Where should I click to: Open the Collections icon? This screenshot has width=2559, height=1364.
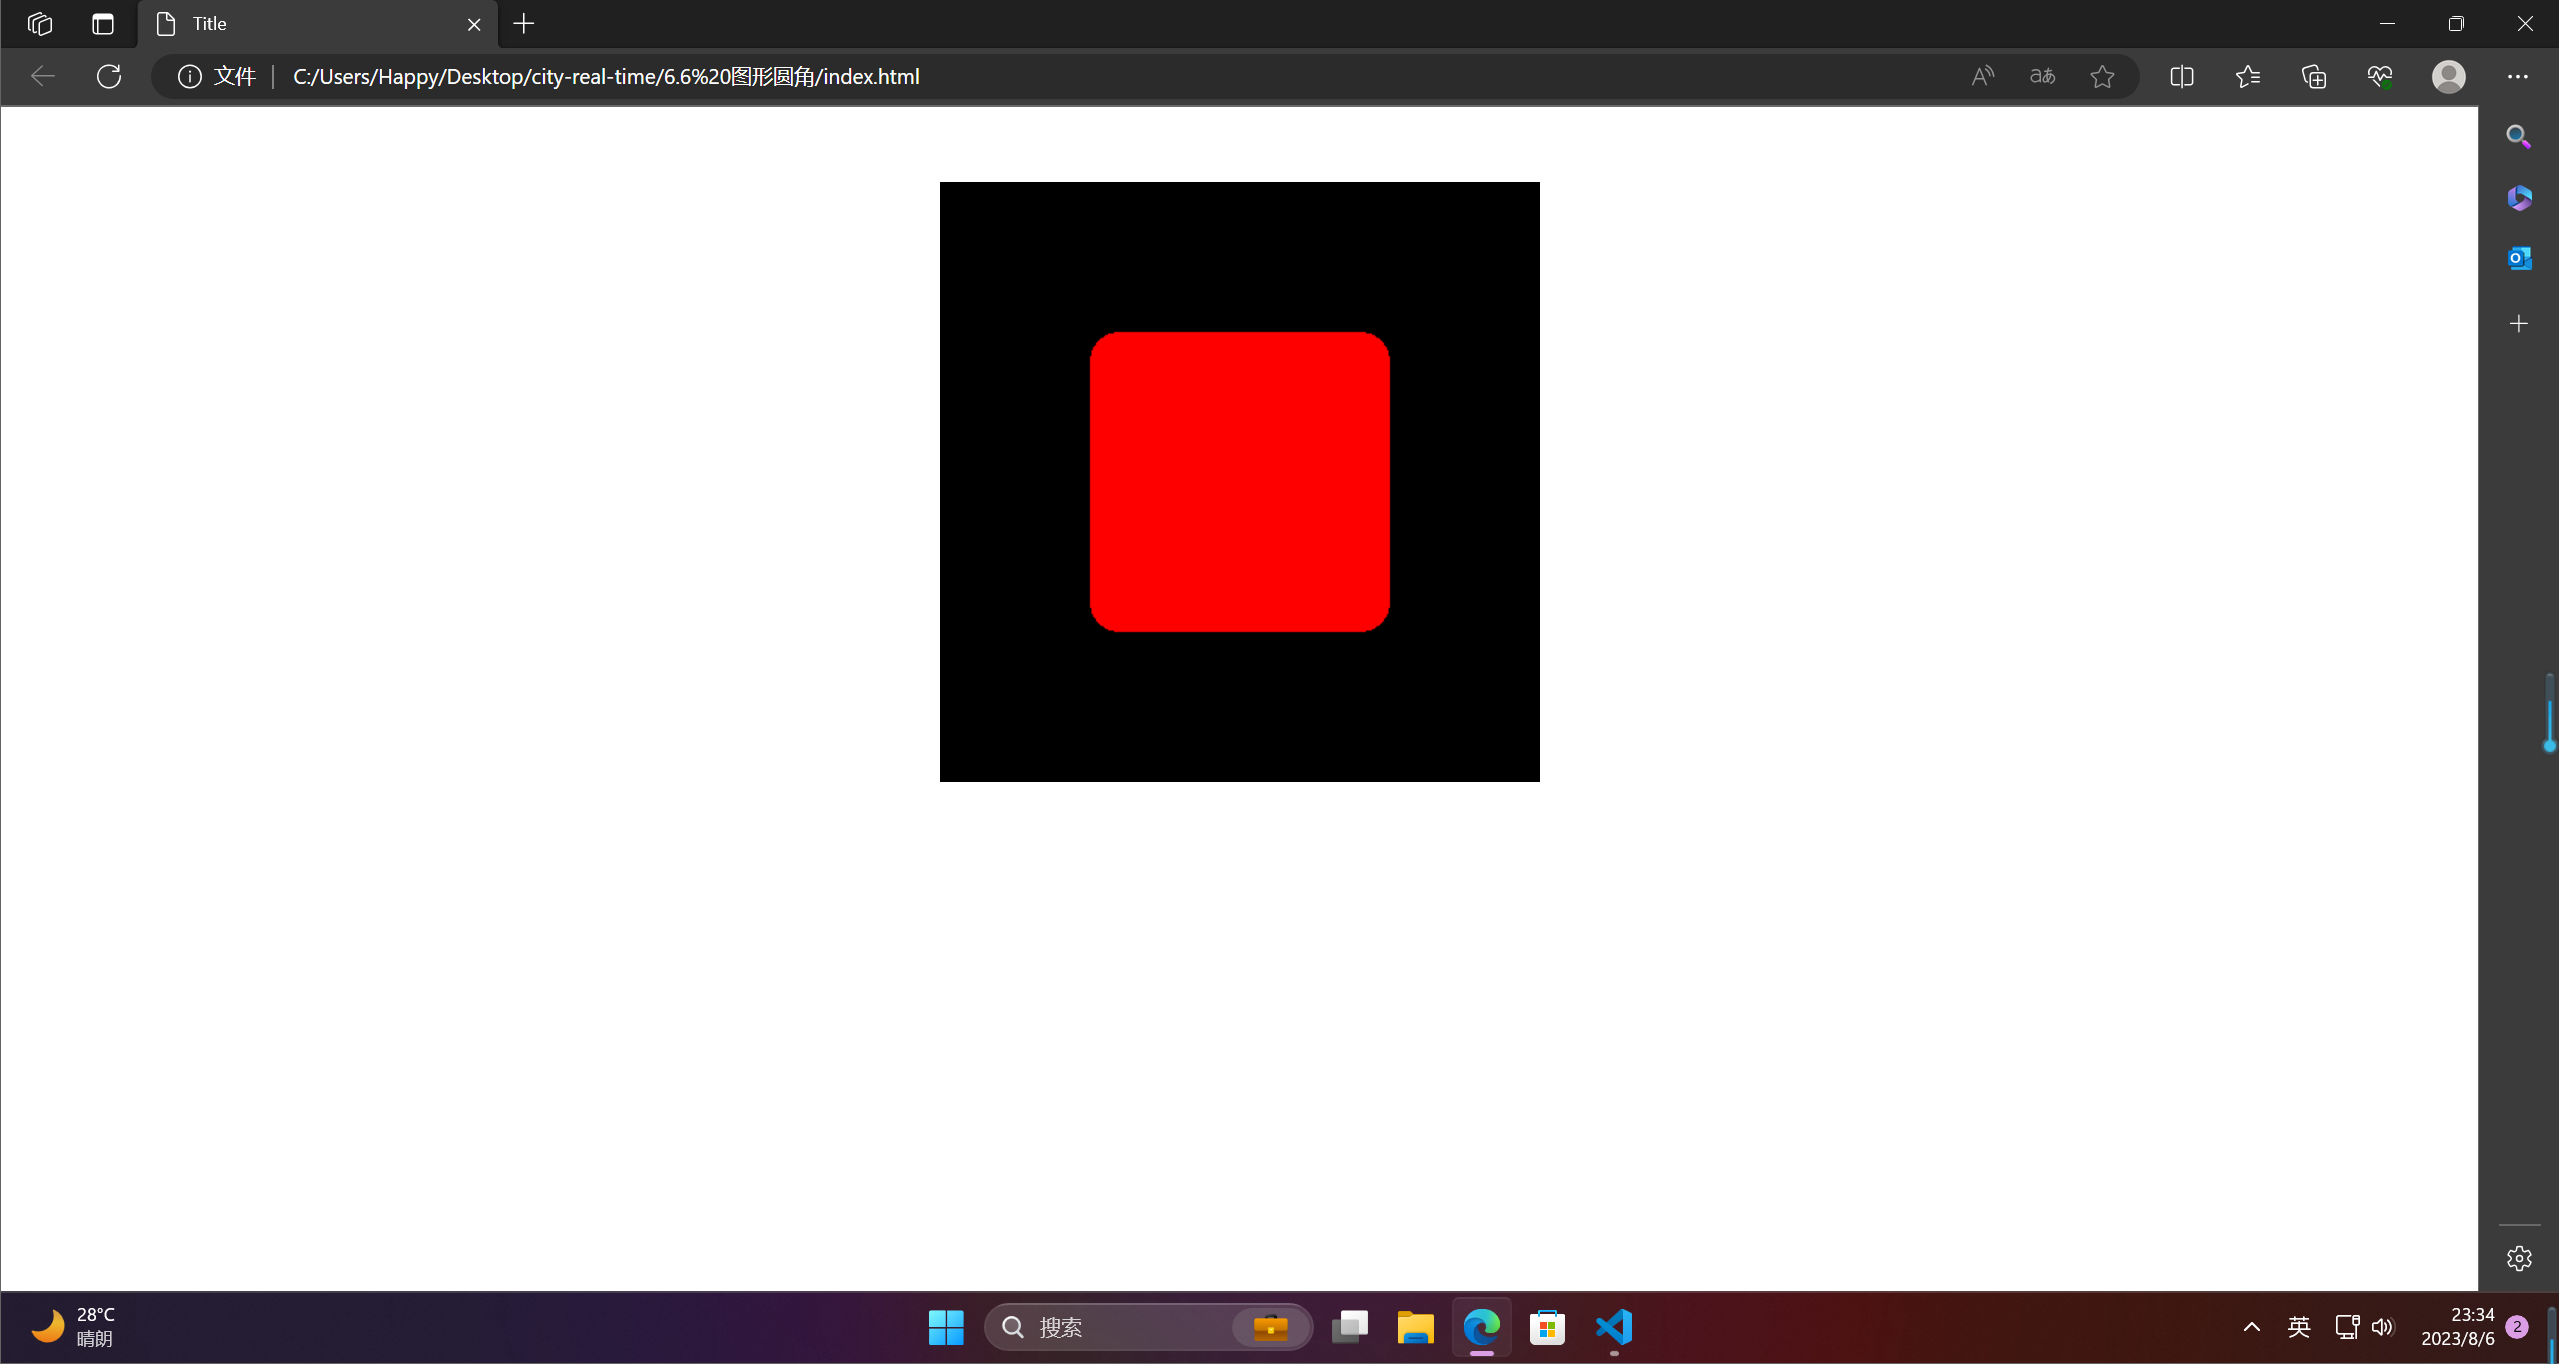coord(2314,76)
